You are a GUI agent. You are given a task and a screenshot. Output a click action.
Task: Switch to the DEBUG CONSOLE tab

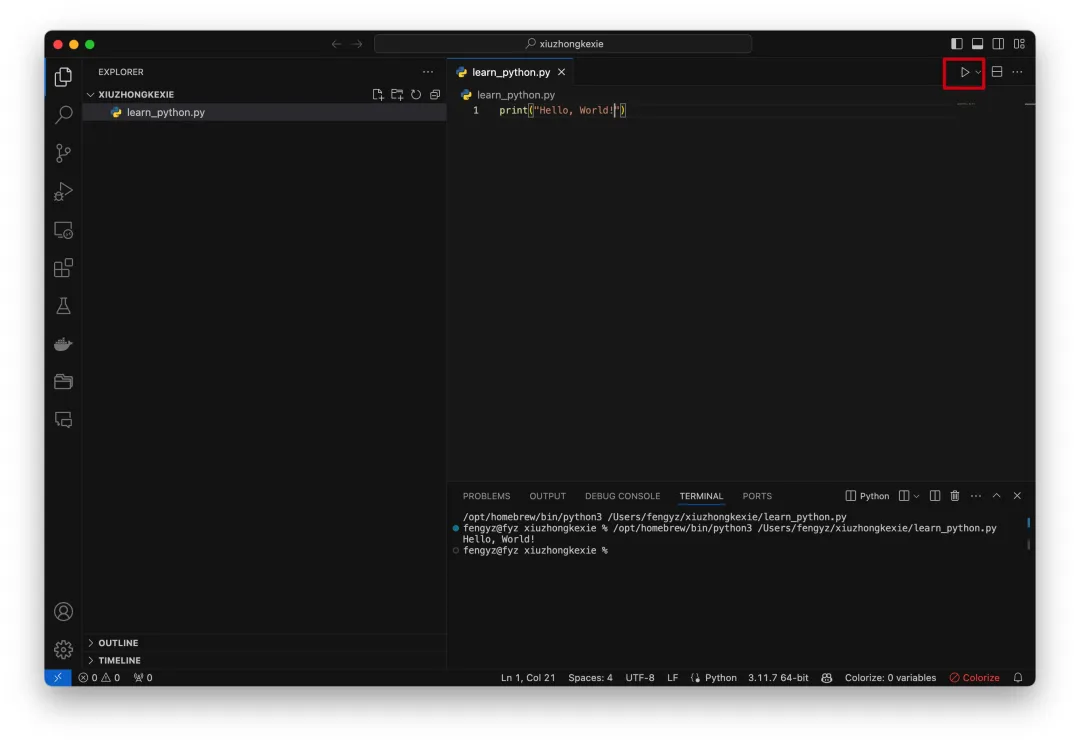(622, 496)
